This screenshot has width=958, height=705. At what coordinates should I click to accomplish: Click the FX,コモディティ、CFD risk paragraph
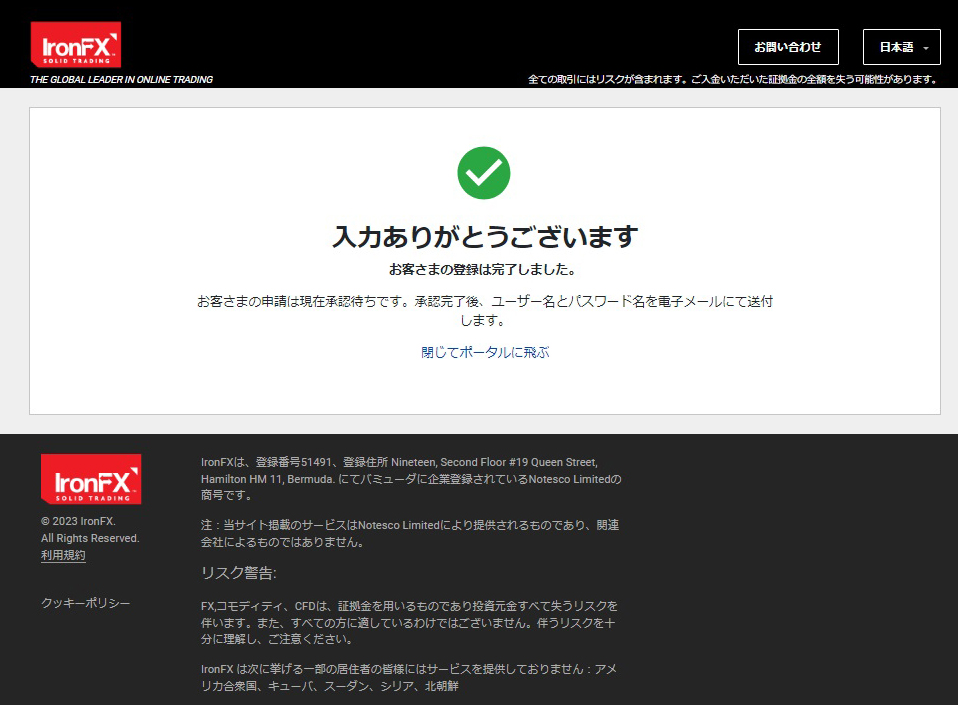click(409, 623)
